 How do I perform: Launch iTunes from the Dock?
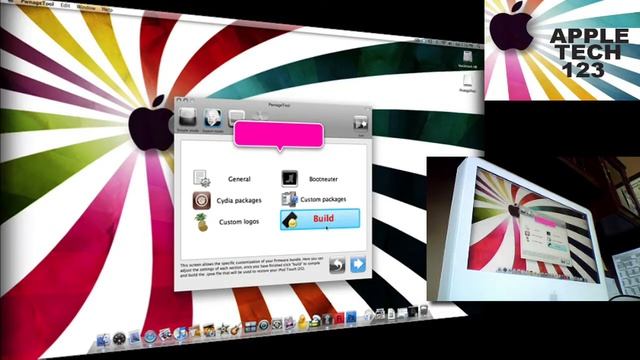[x=180, y=333]
